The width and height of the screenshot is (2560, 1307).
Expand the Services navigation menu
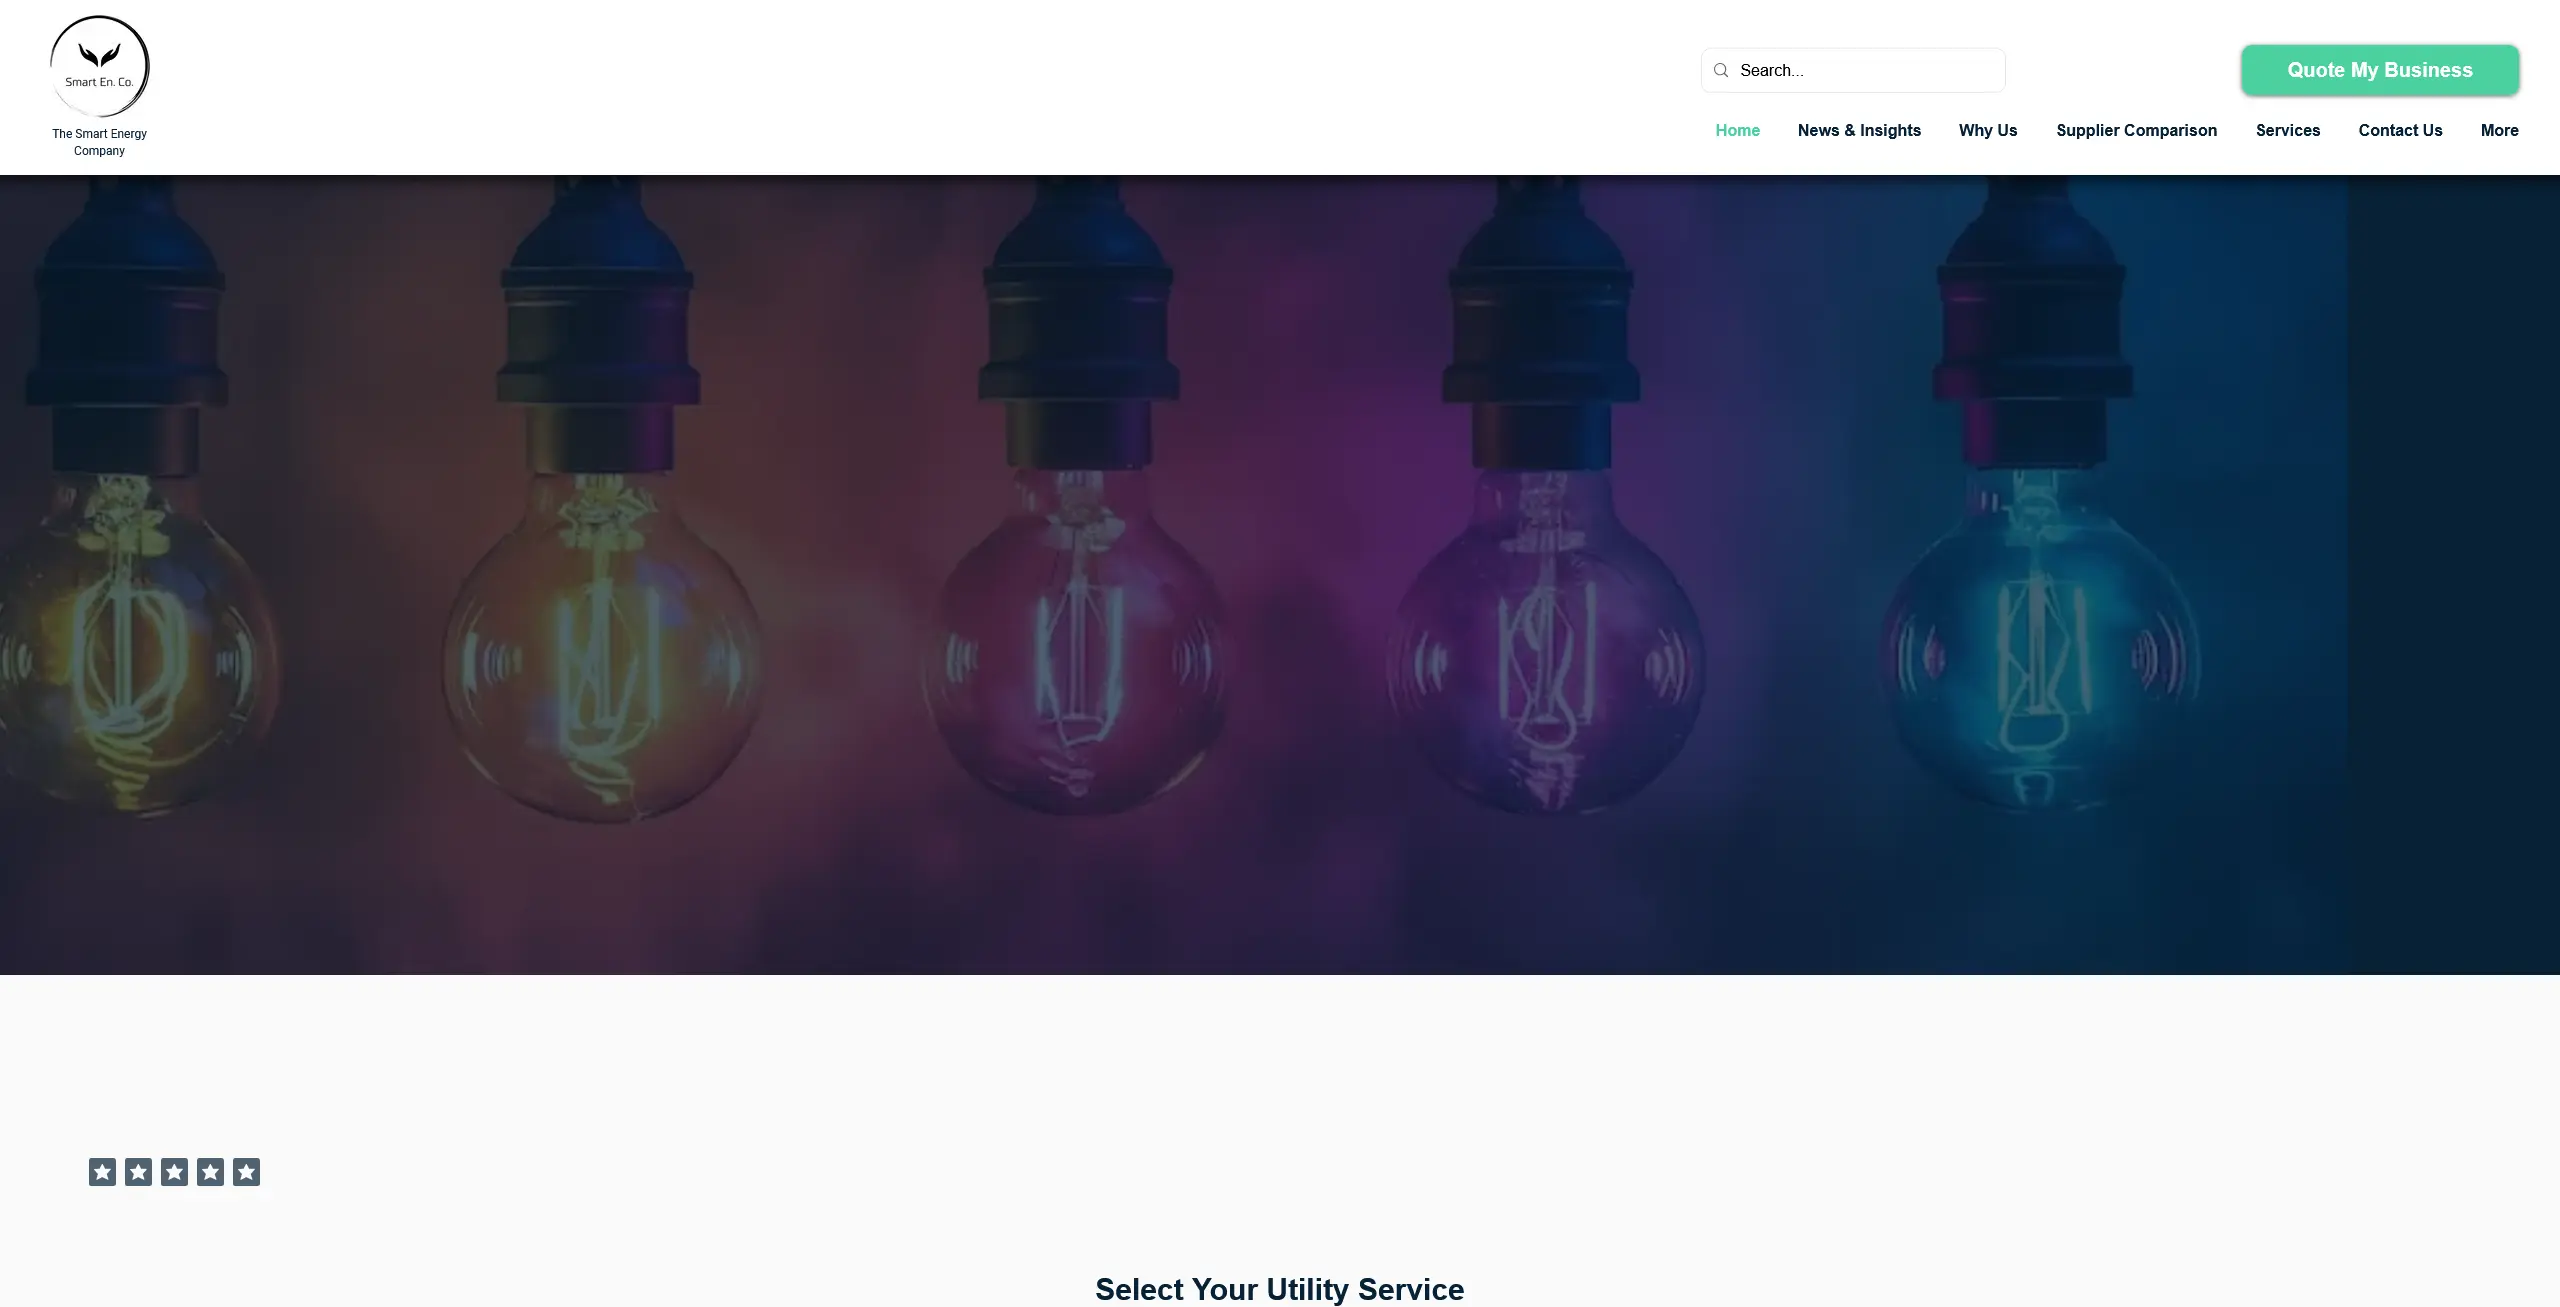click(x=2288, y=131)
